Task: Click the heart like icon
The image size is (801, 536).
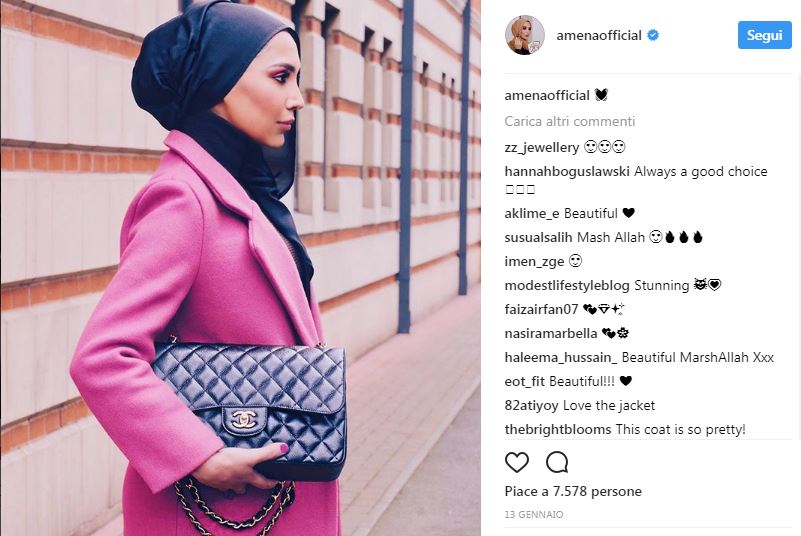Action: click(x=516, y=462)
